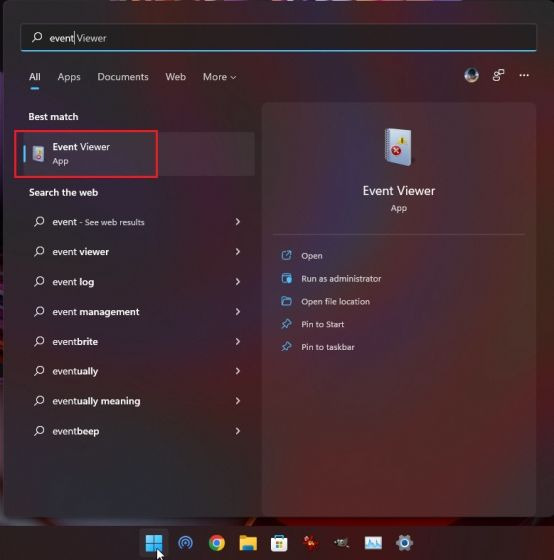The image size is (554, 560).
Task: Click the search input field with 'event'
Action: (x=279, y=38)
